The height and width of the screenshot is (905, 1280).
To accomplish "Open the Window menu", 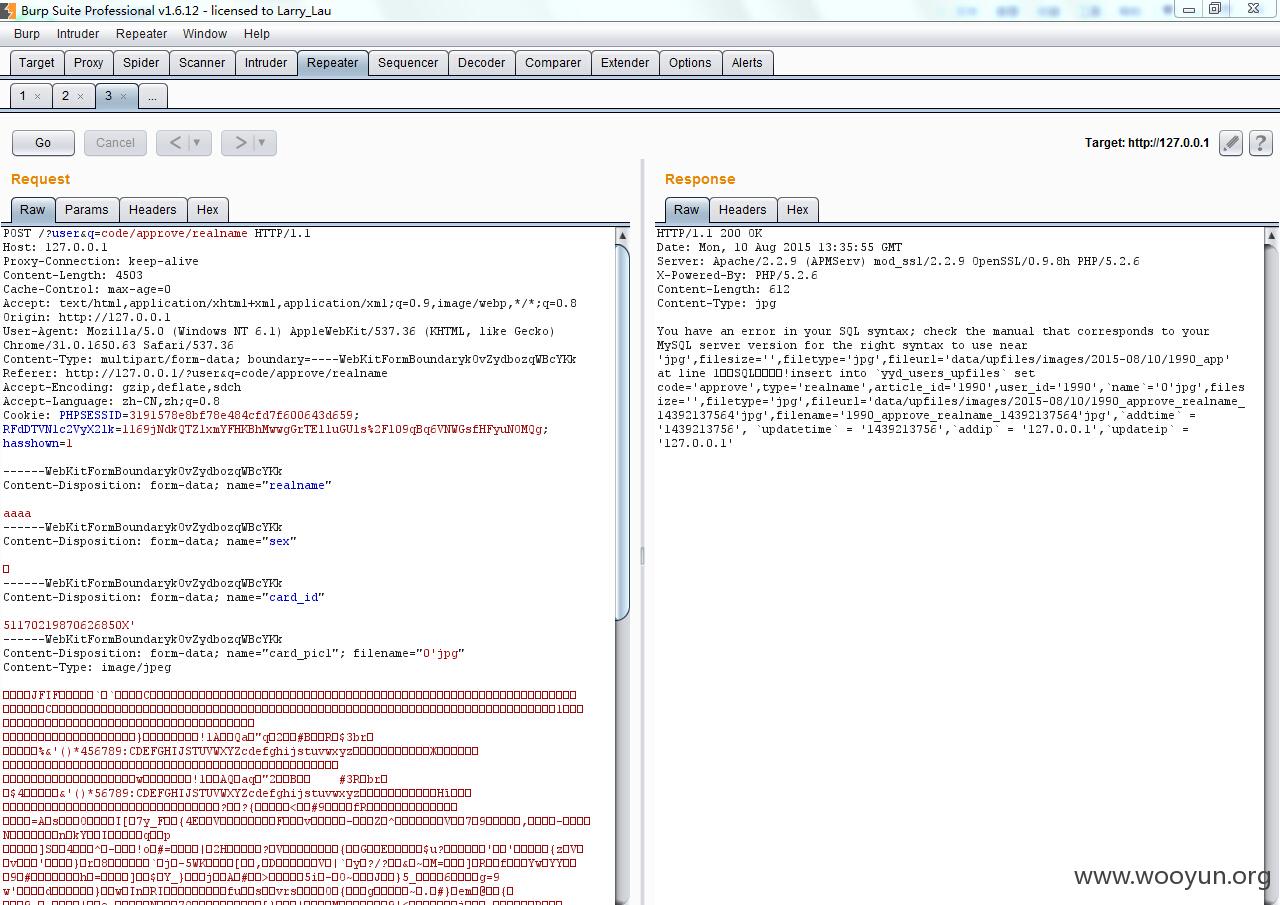I will (205, 34).
